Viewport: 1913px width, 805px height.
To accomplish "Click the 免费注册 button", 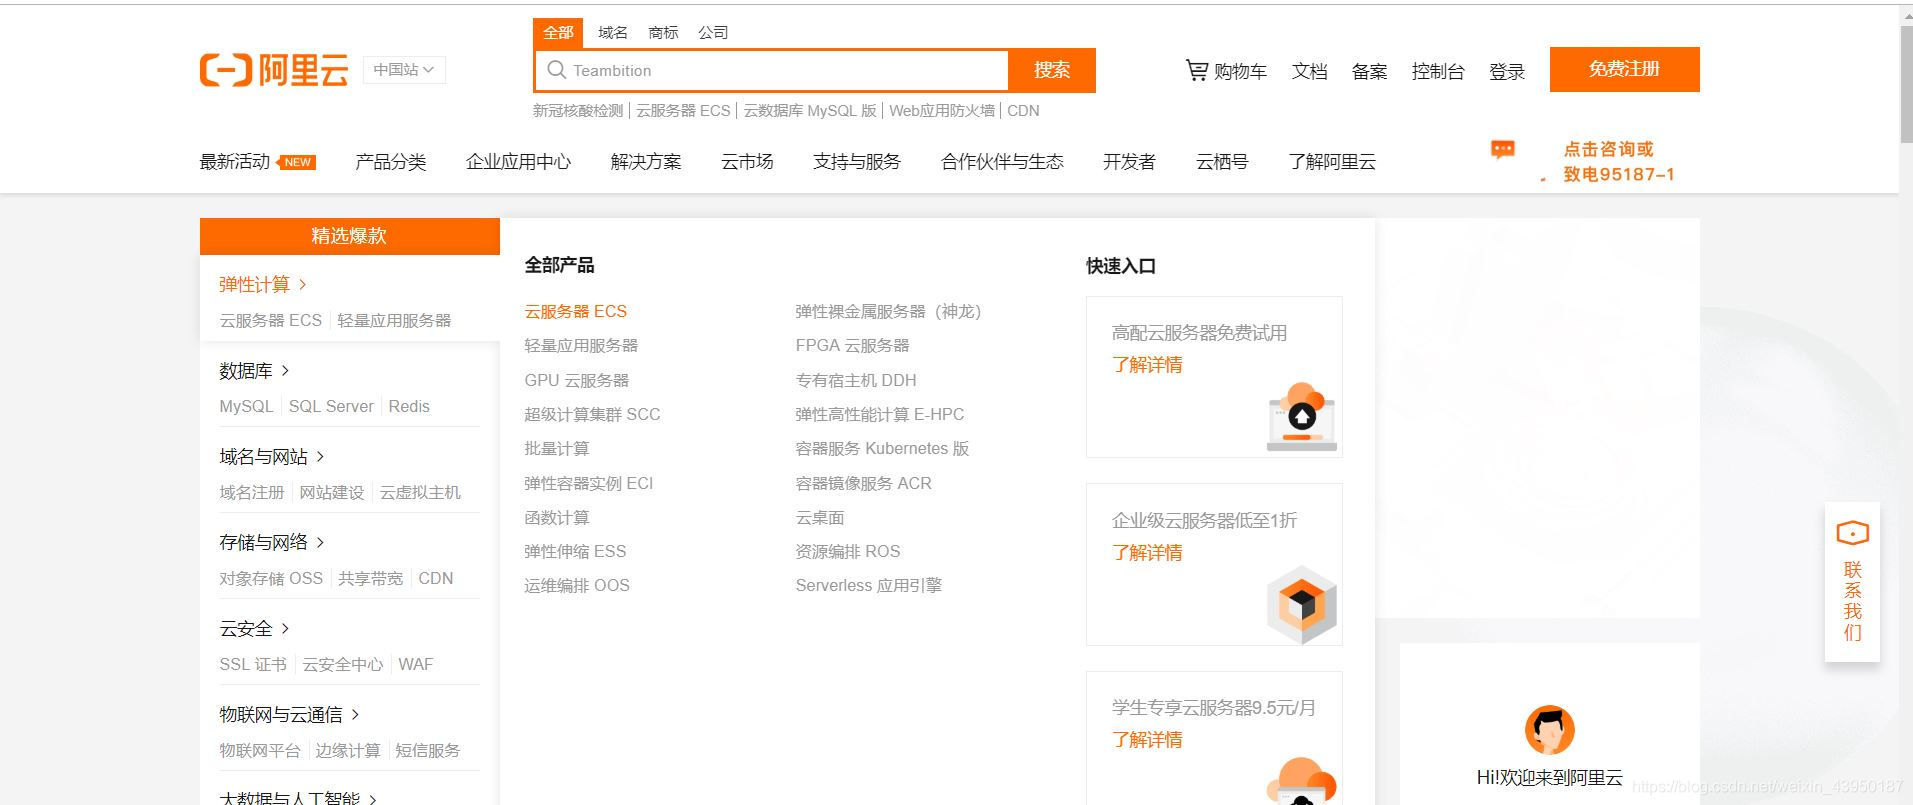I will [x=1624, y=69].
